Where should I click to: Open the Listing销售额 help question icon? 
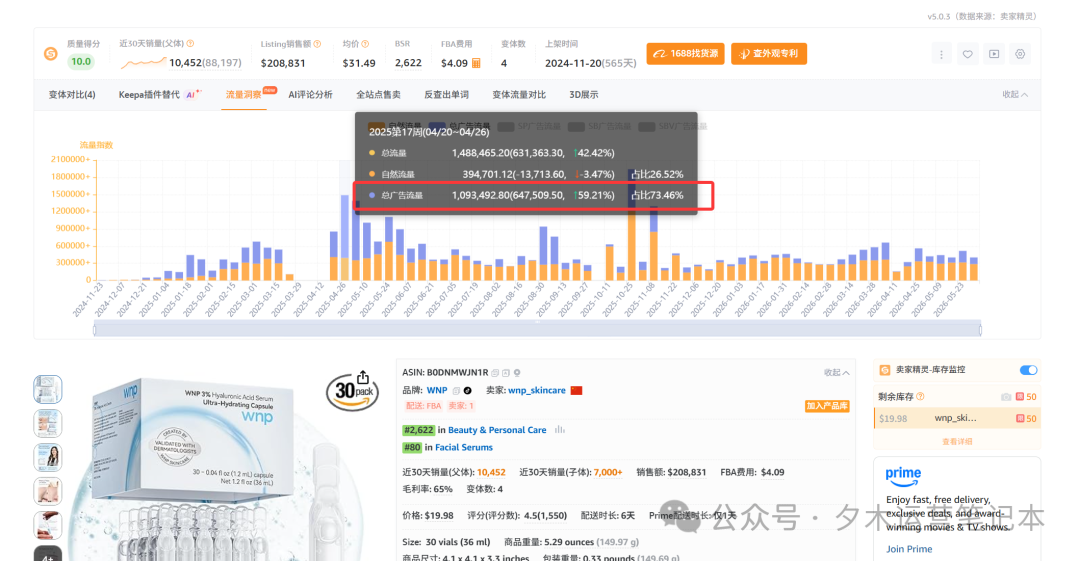pos(318,44)
